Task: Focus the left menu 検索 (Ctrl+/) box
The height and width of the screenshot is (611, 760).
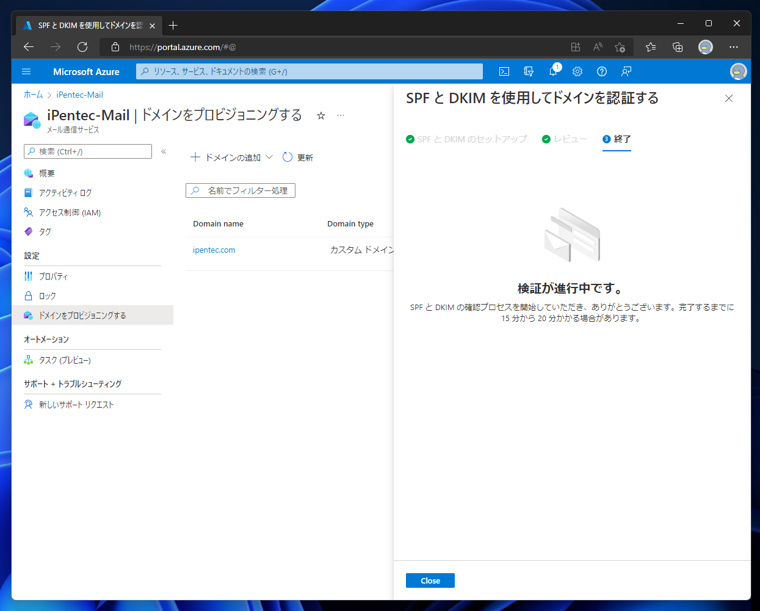Action: (88, 151)
